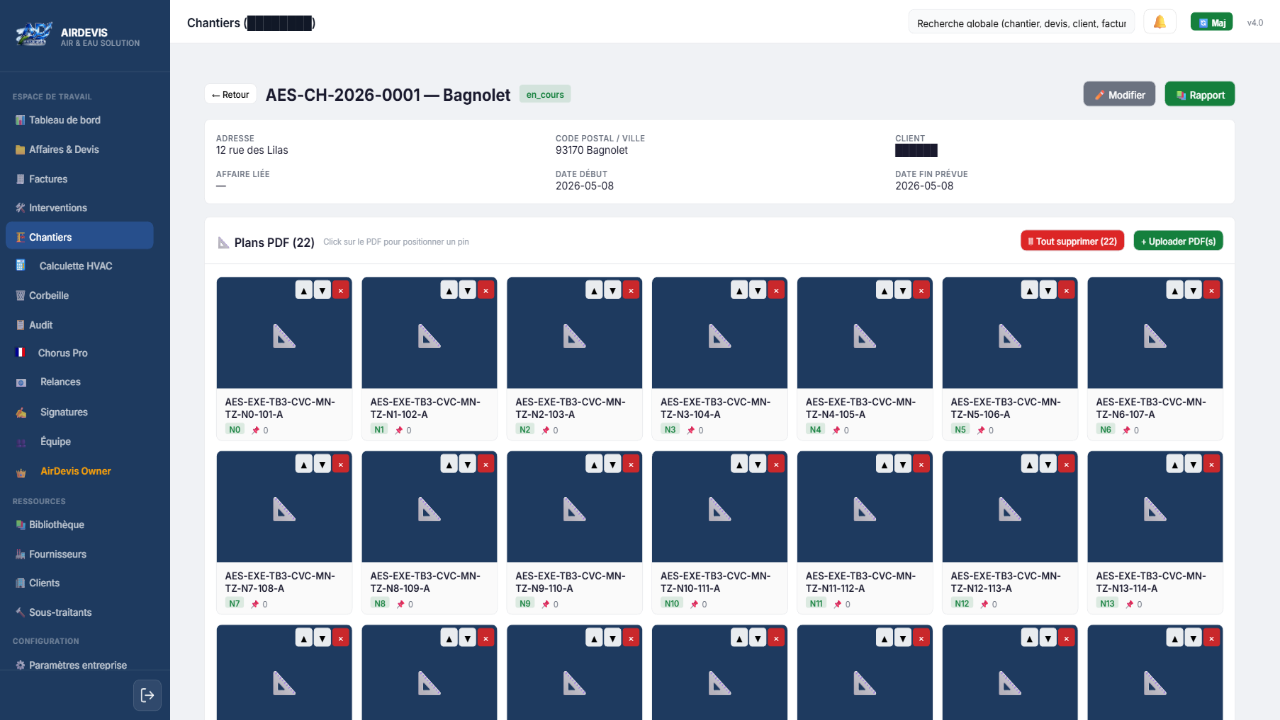This screenshot has width=1280, height=720.
Task: Open plan N10-111-A thumbnail
Action: [x=719, y=507]
